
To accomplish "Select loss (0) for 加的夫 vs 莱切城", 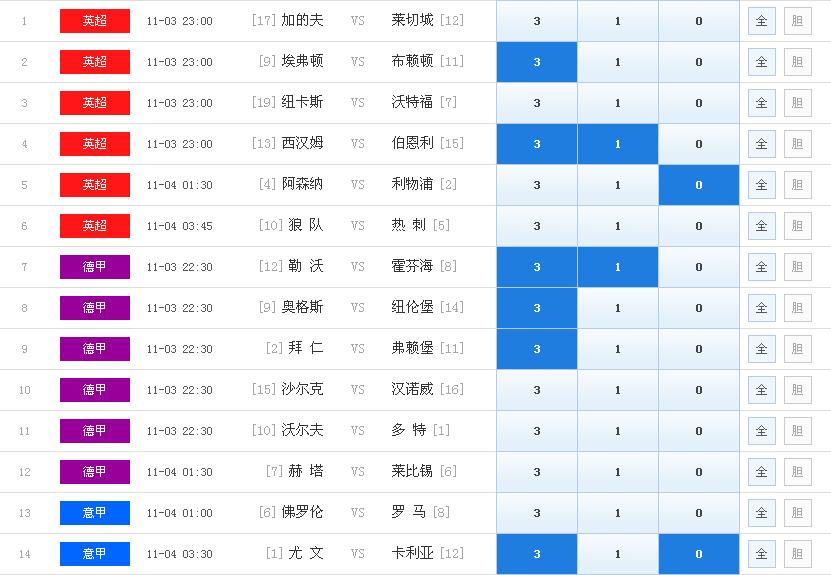I will (699, 21).
